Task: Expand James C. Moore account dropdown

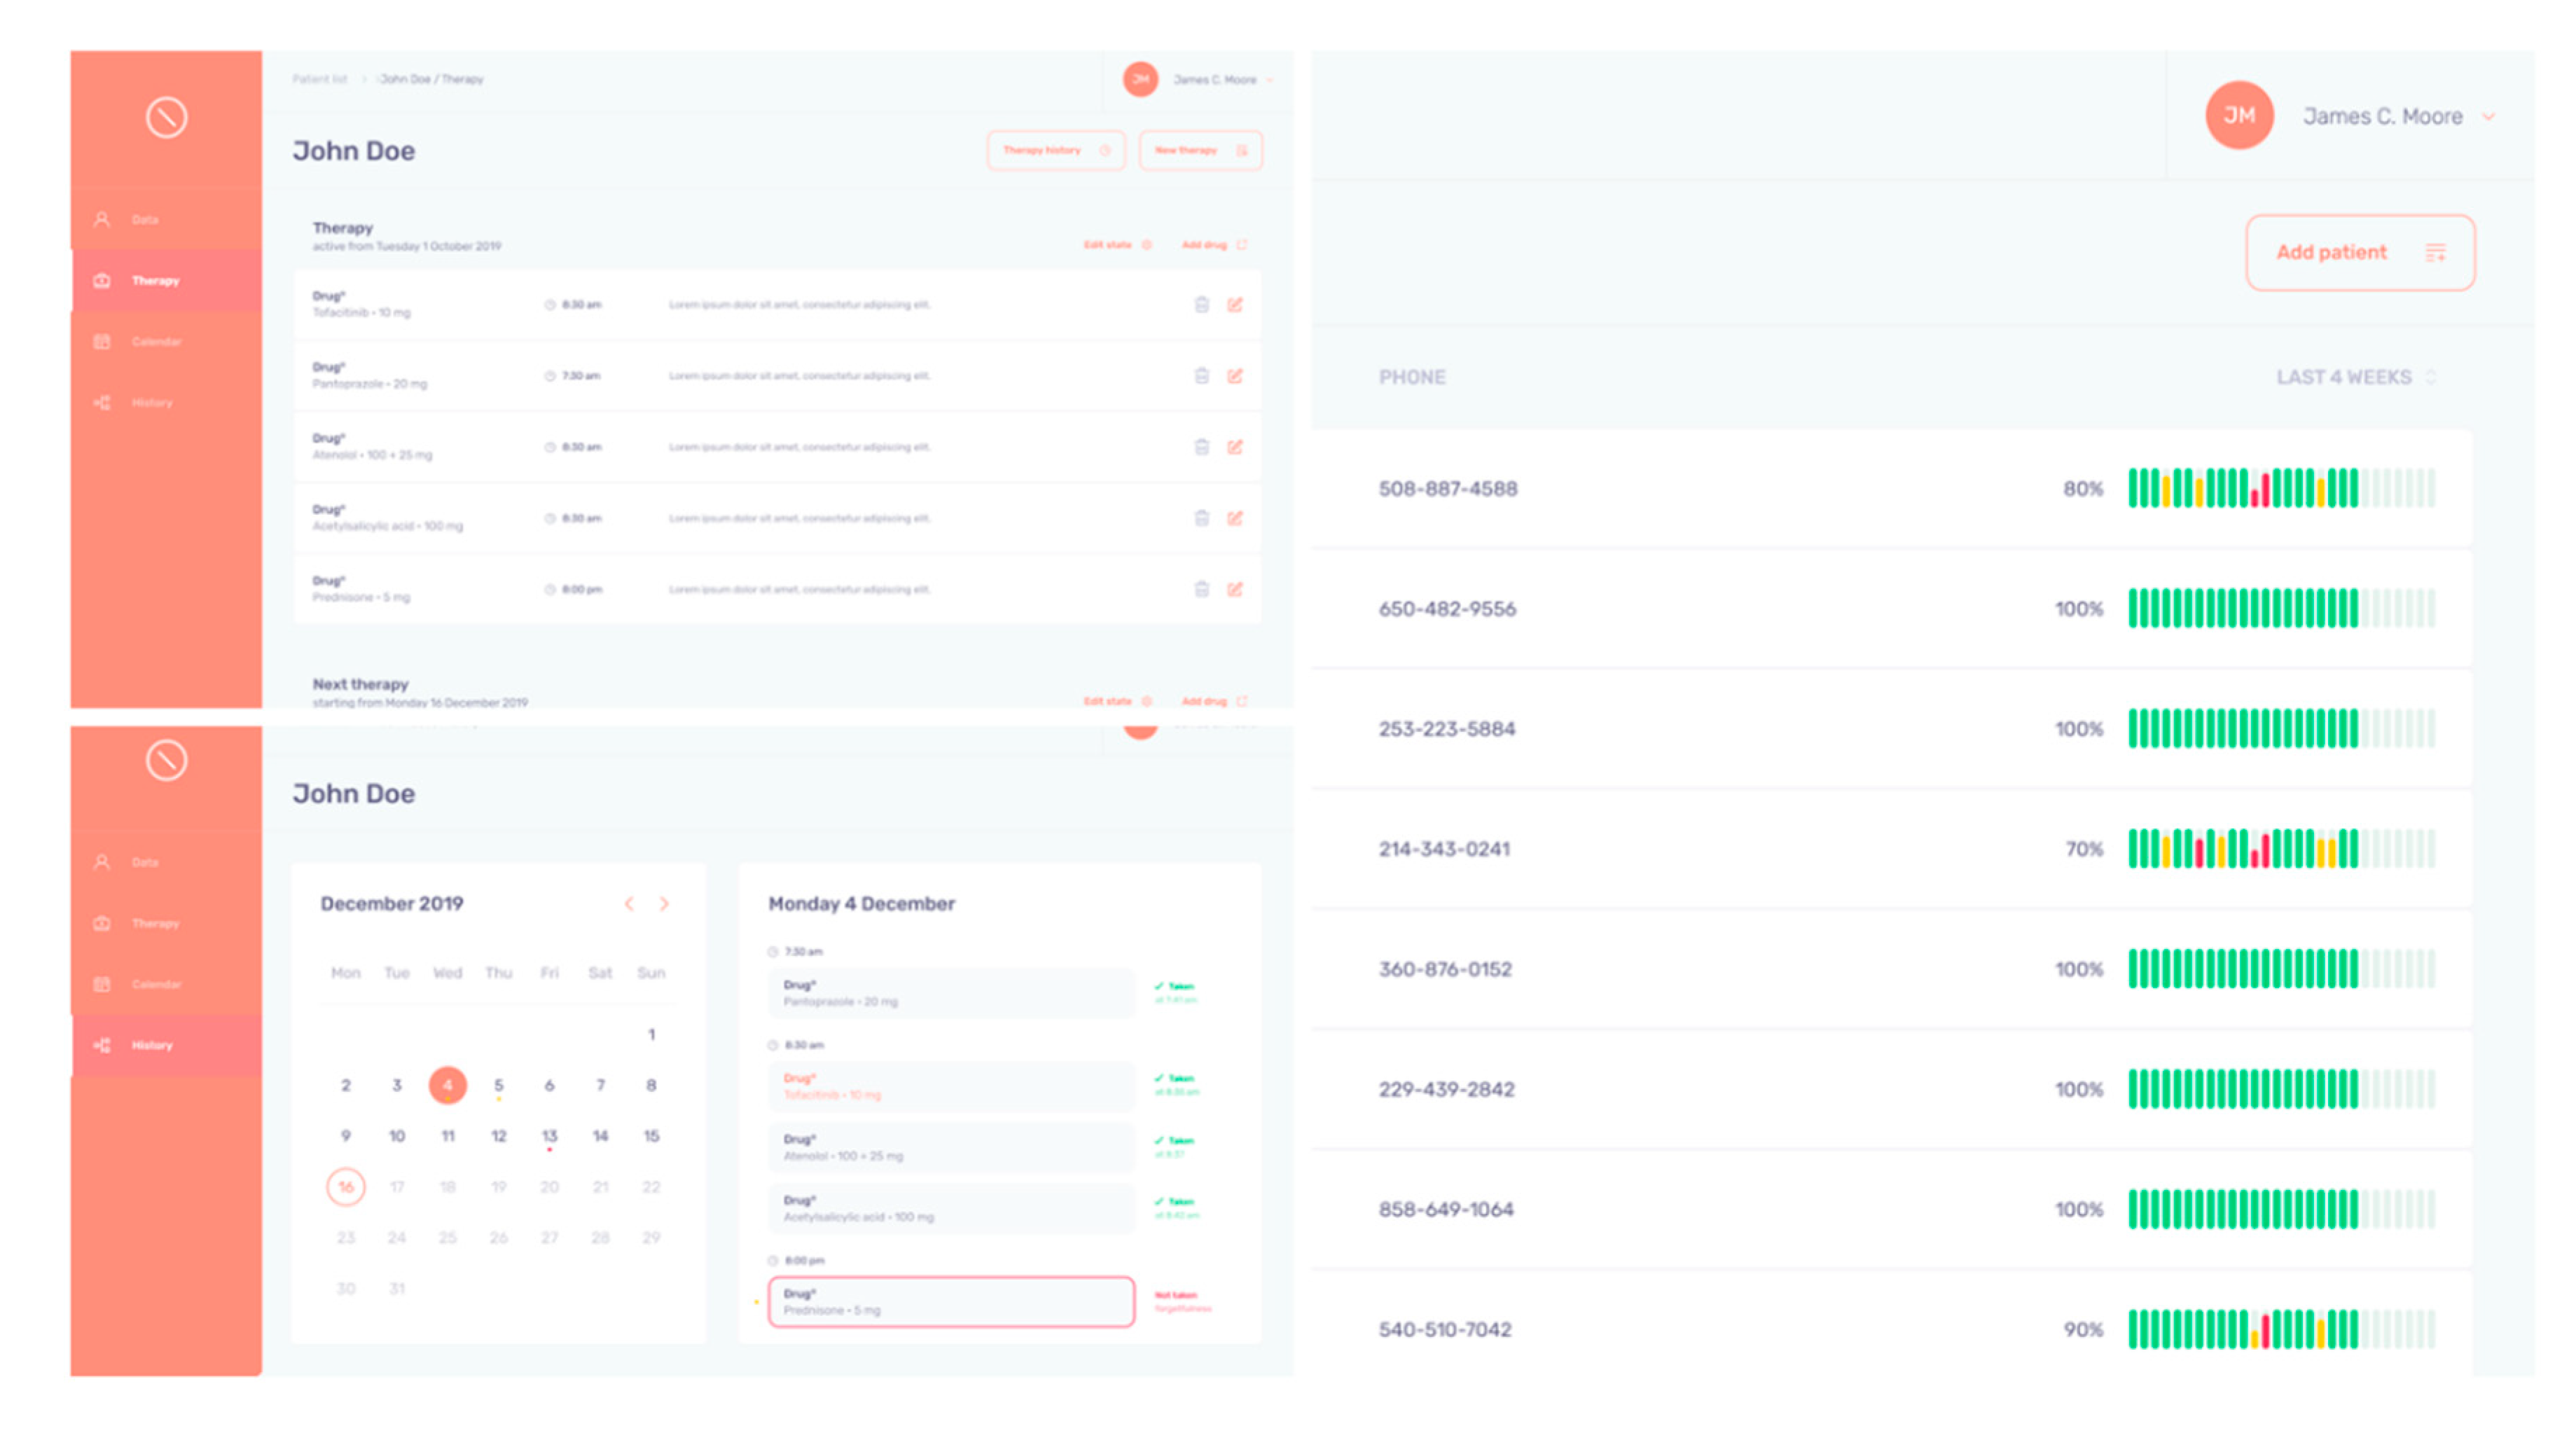Action: (2488, 117)
